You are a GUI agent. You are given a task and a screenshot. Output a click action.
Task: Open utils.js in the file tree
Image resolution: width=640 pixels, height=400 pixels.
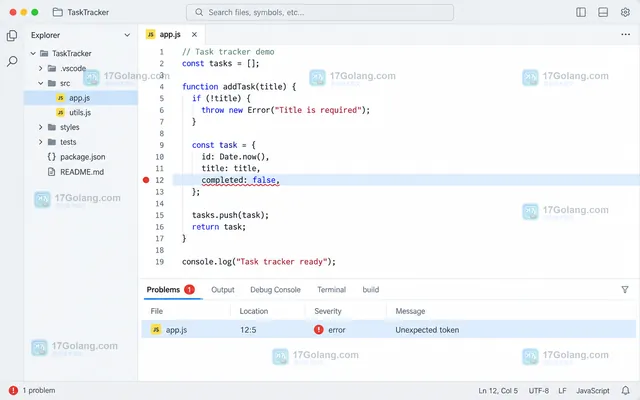coord(81,113)
